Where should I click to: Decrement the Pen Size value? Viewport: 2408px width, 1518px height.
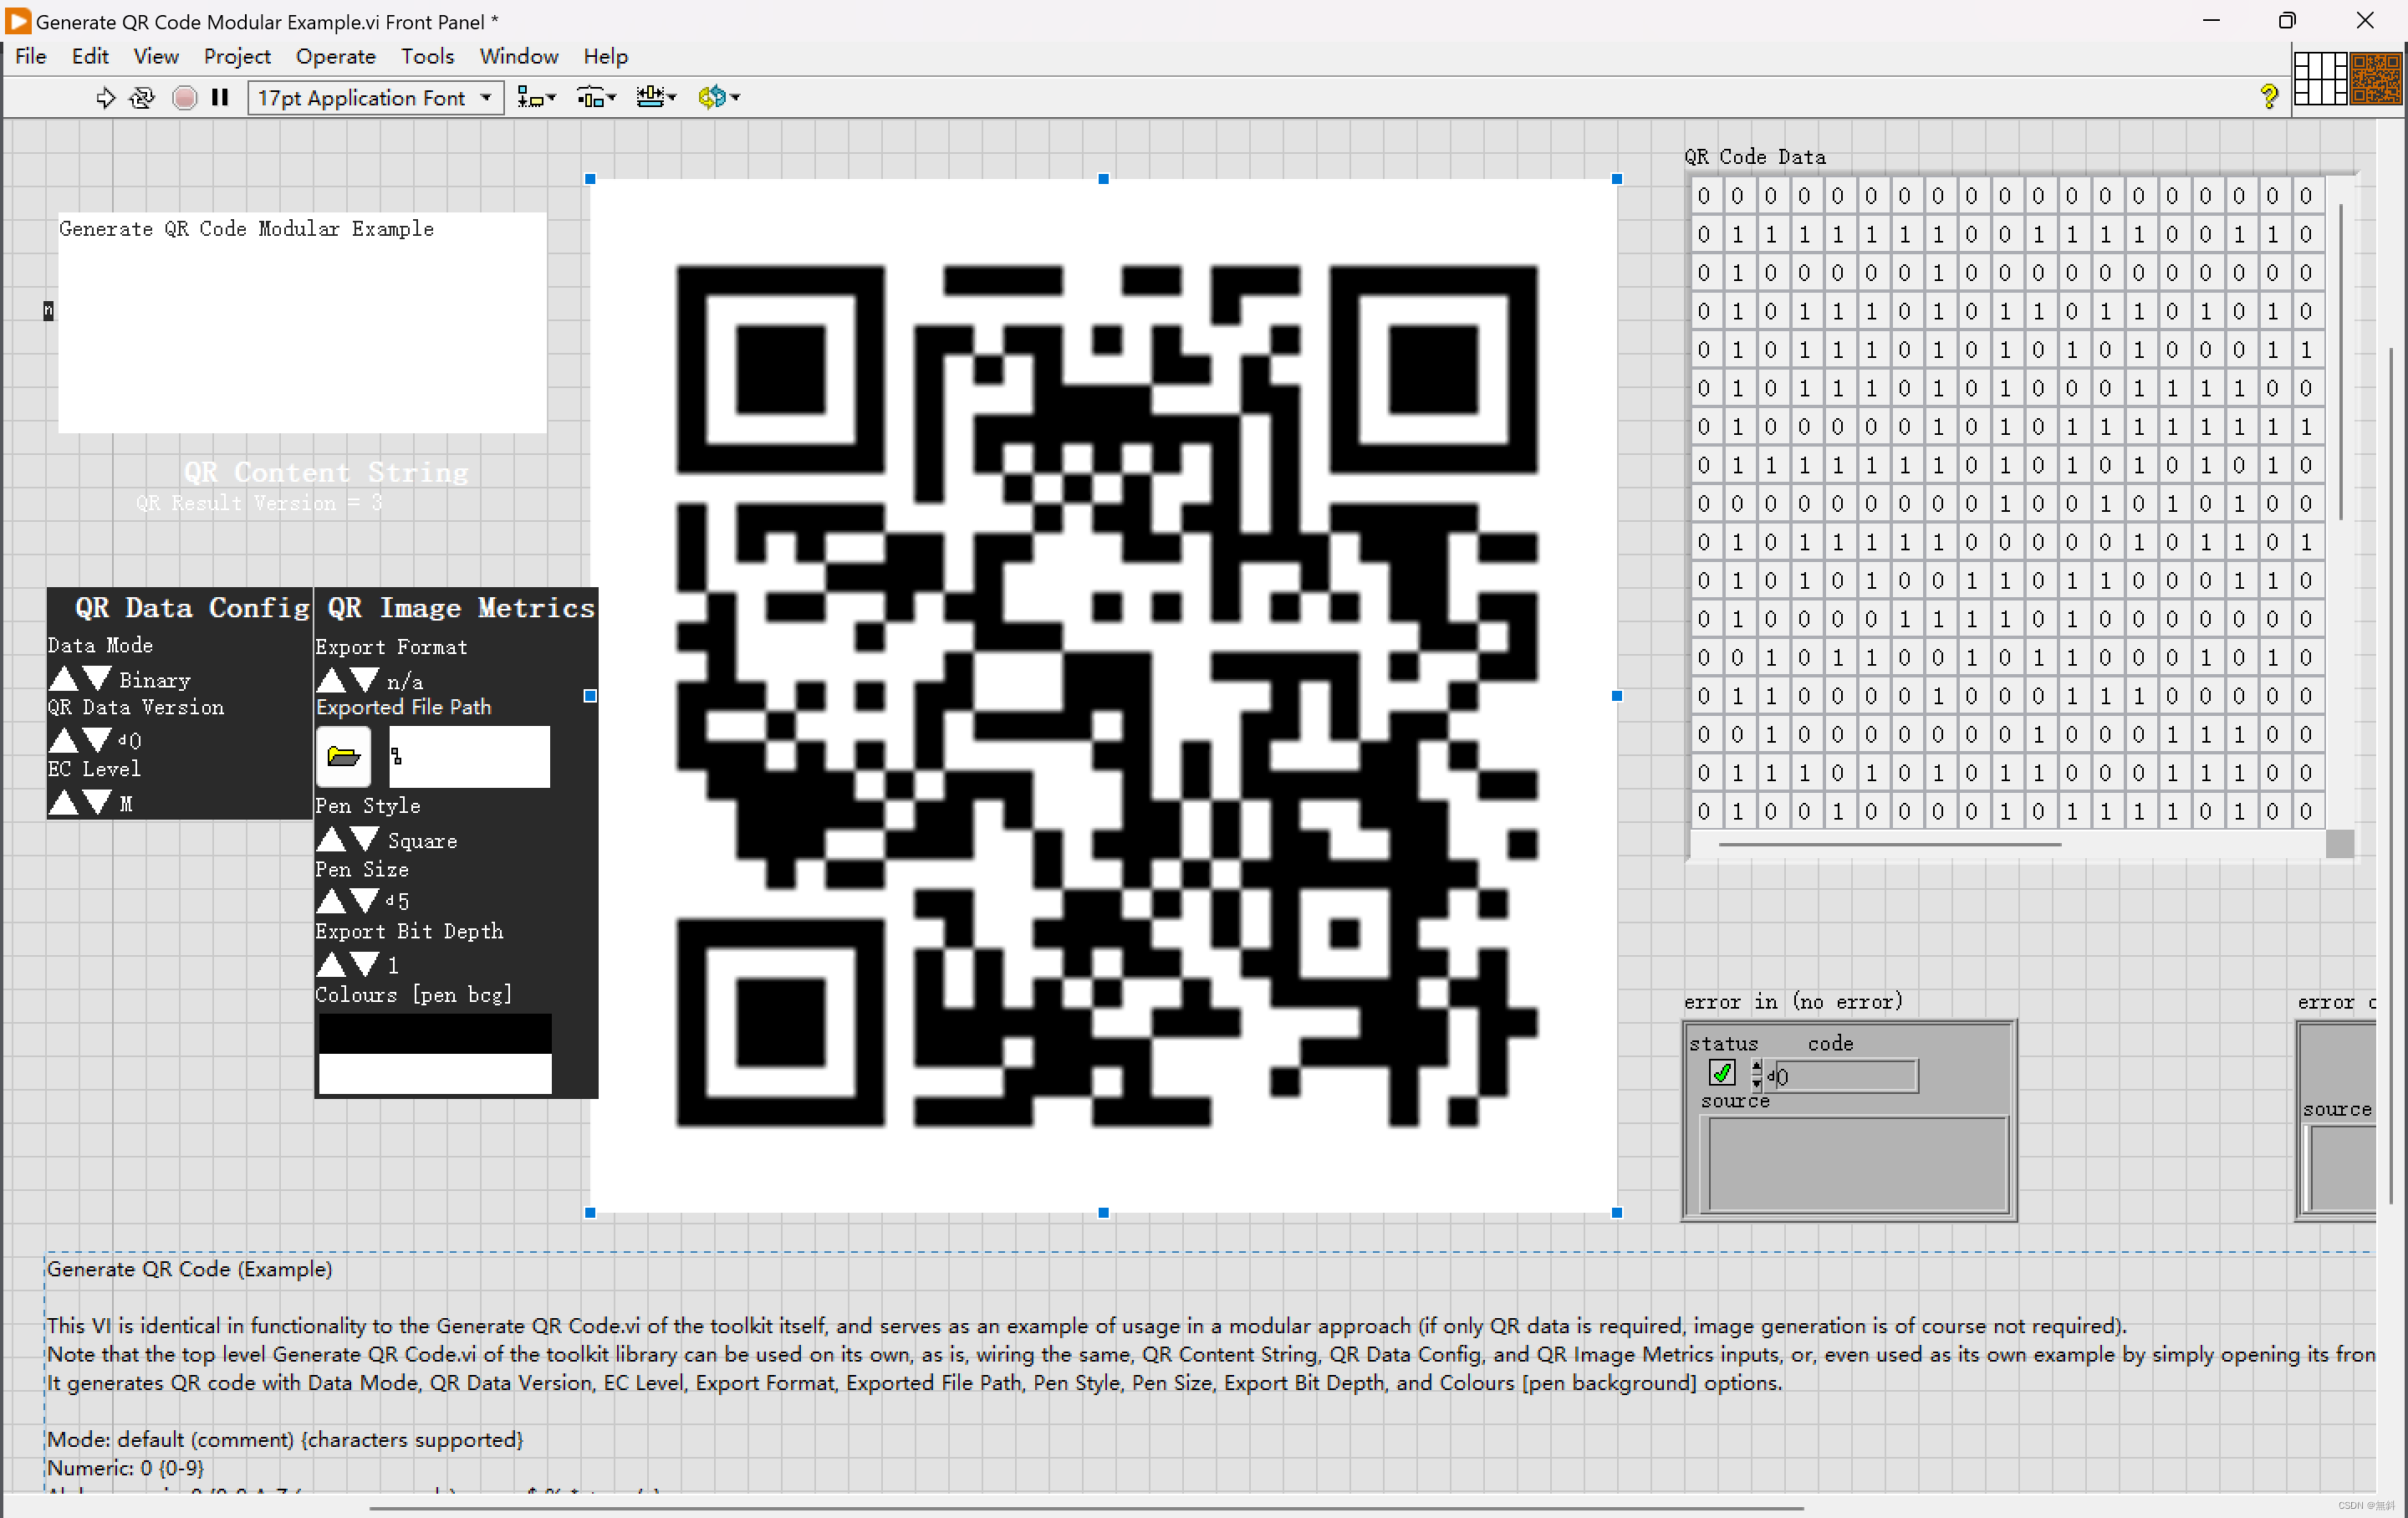click(x=366, y=901)
